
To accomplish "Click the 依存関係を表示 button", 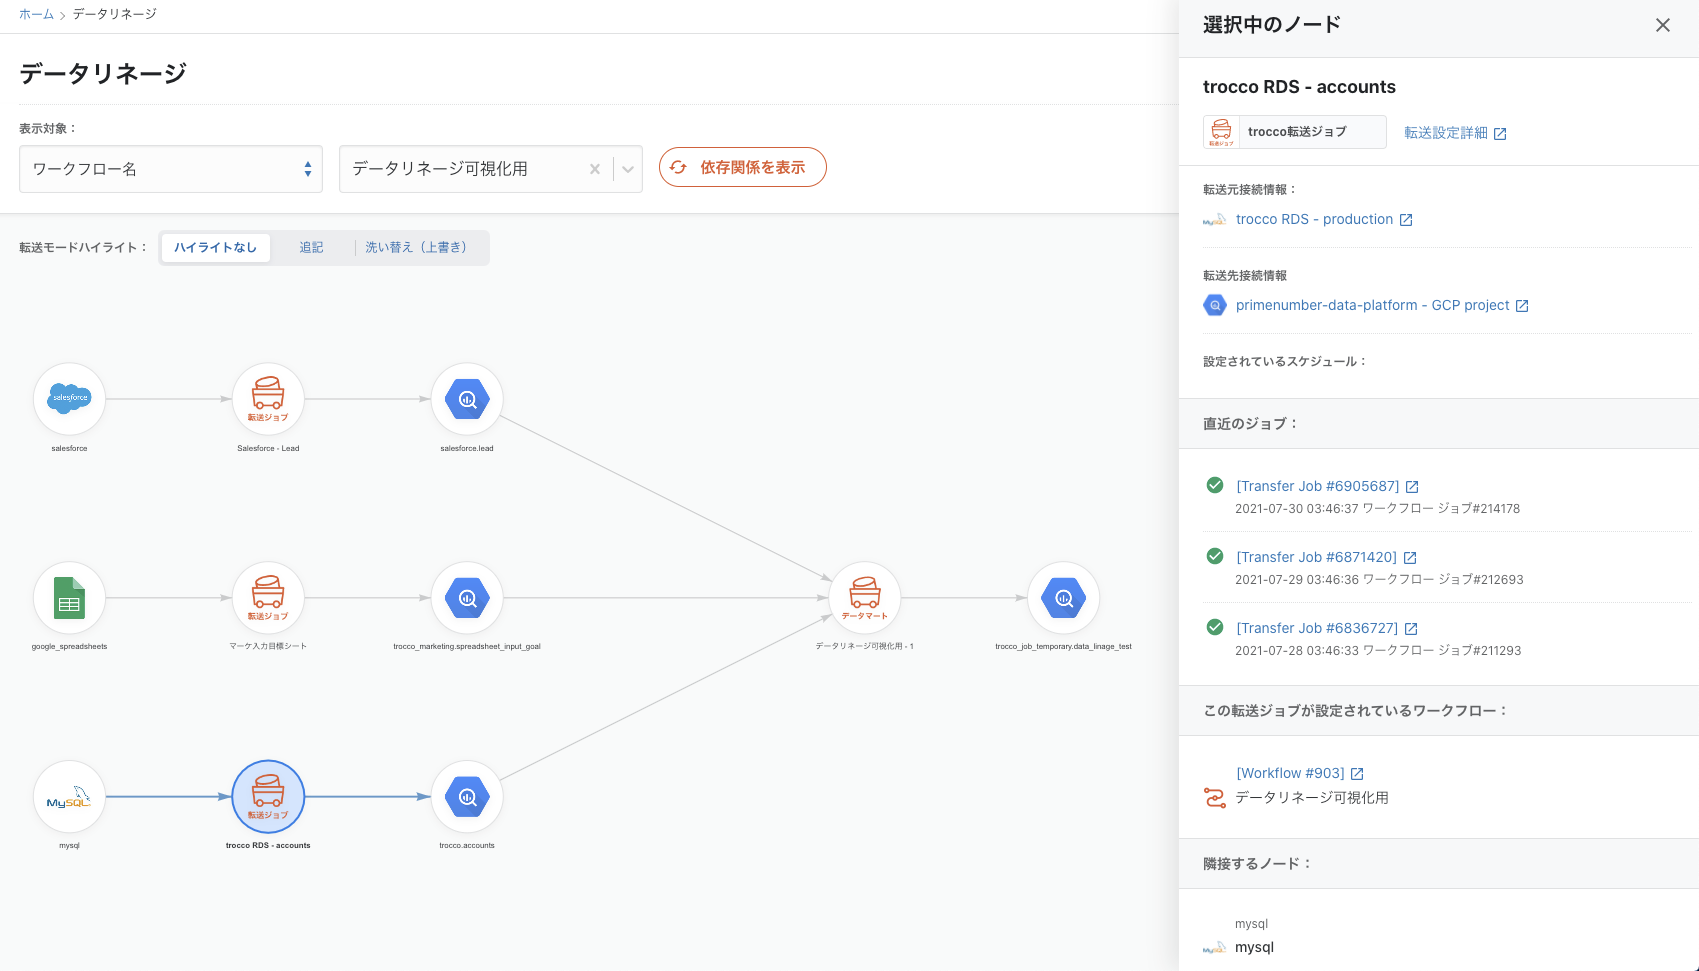I will click(742, 167).
